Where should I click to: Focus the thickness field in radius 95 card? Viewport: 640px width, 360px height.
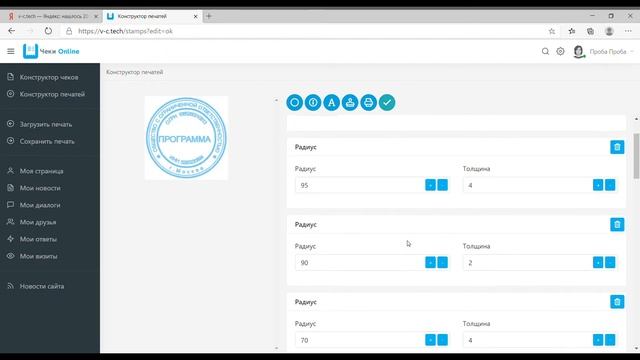coord(527,185)
